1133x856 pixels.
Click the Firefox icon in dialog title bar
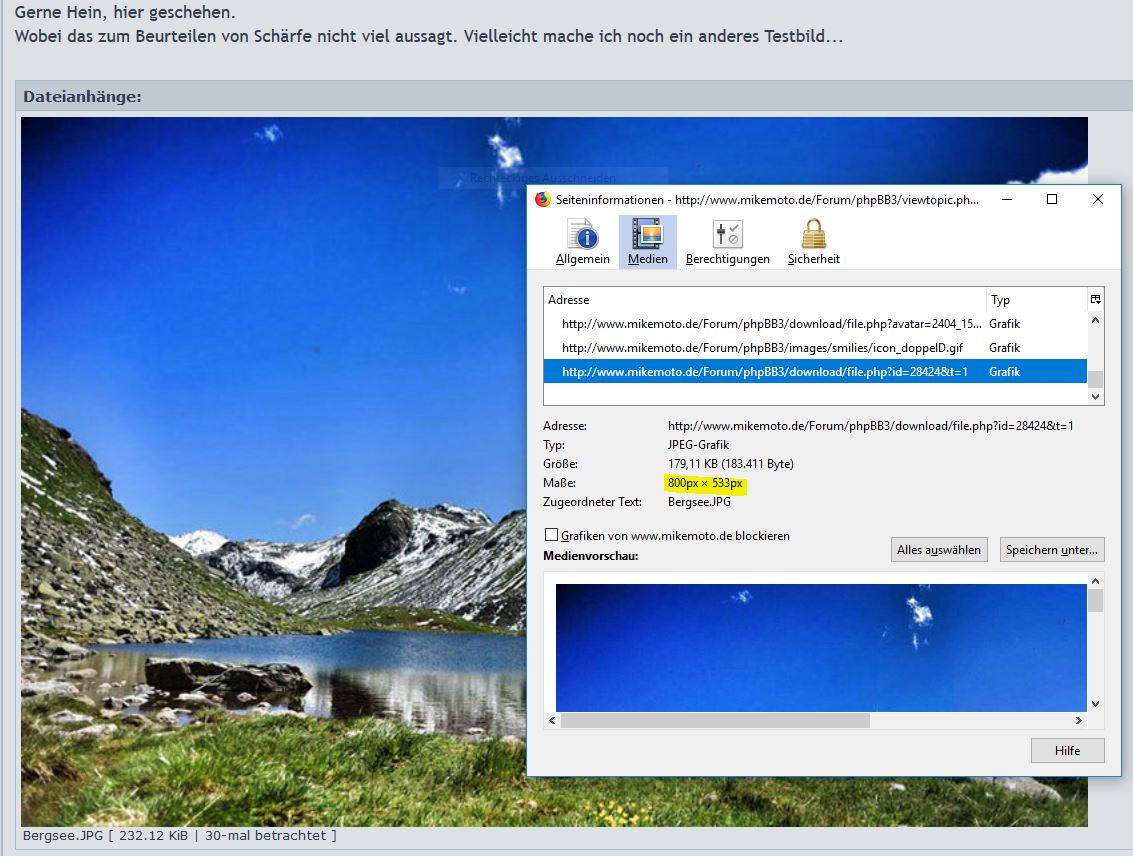(x=543, y=199)
